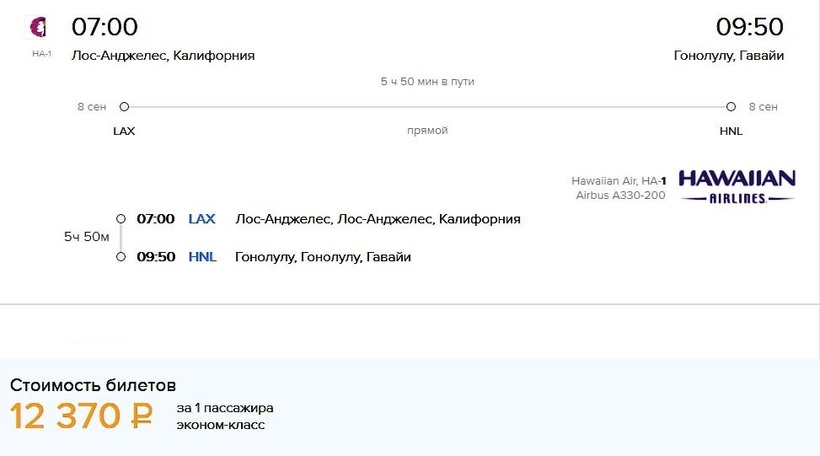Select the LAX departure point on timeline
This screenshot has height=456, width=820.
coord(124,107)
